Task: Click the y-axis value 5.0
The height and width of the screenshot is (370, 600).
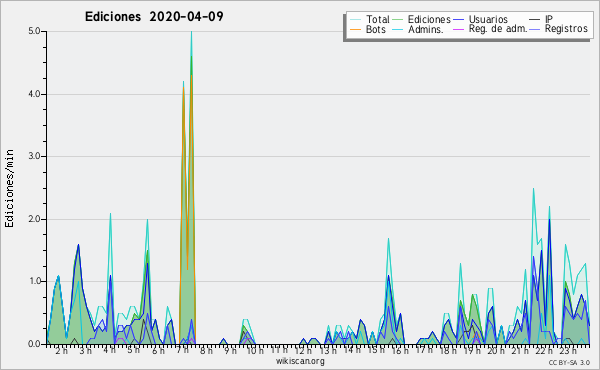Action: coord(34,31)
